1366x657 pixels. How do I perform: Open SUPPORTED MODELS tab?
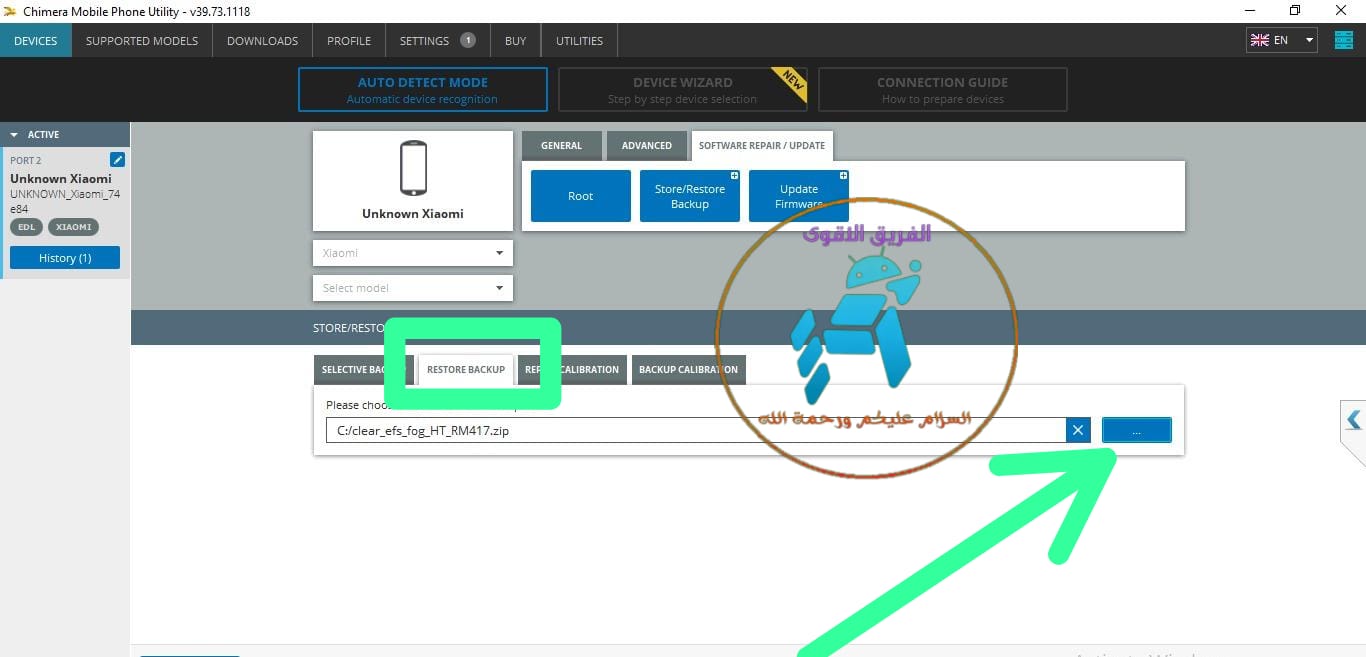[142, 41]
